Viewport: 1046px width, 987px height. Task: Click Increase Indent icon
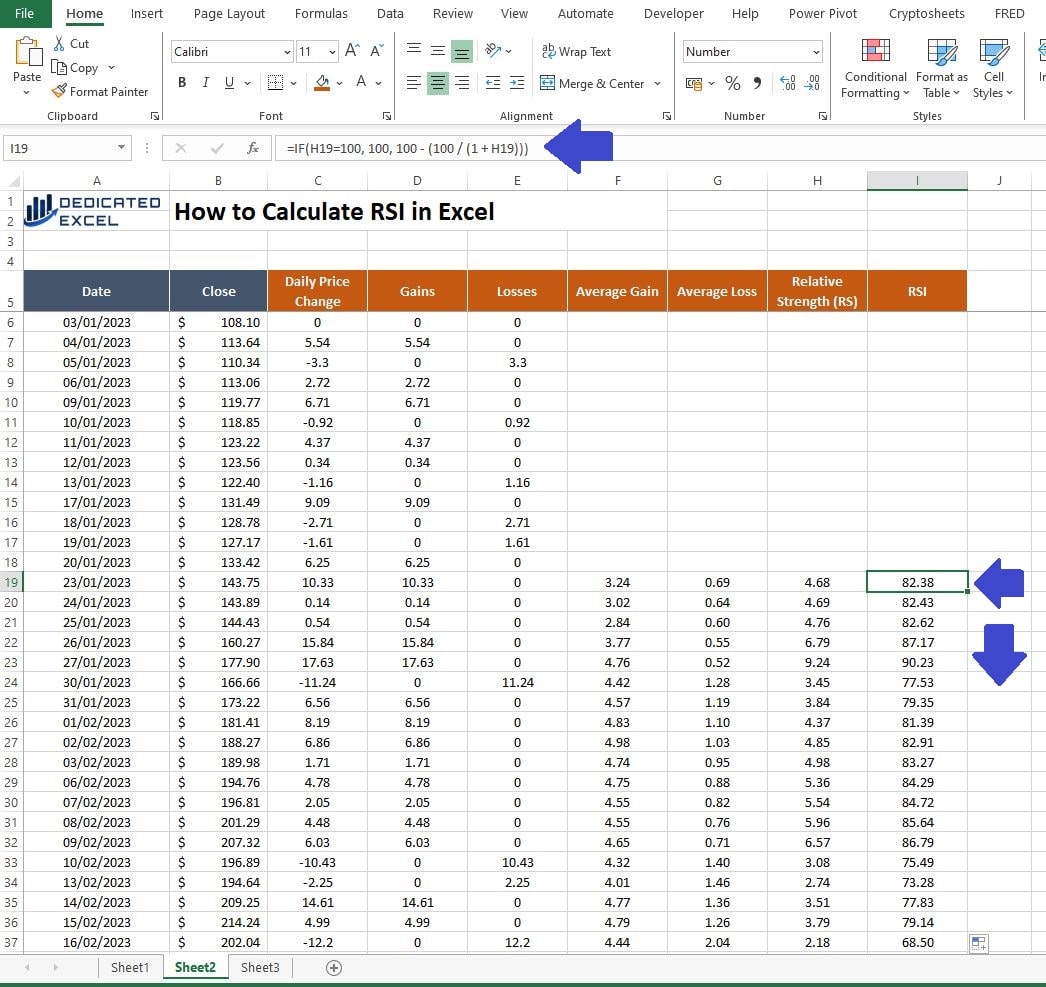tap(517, 83)
